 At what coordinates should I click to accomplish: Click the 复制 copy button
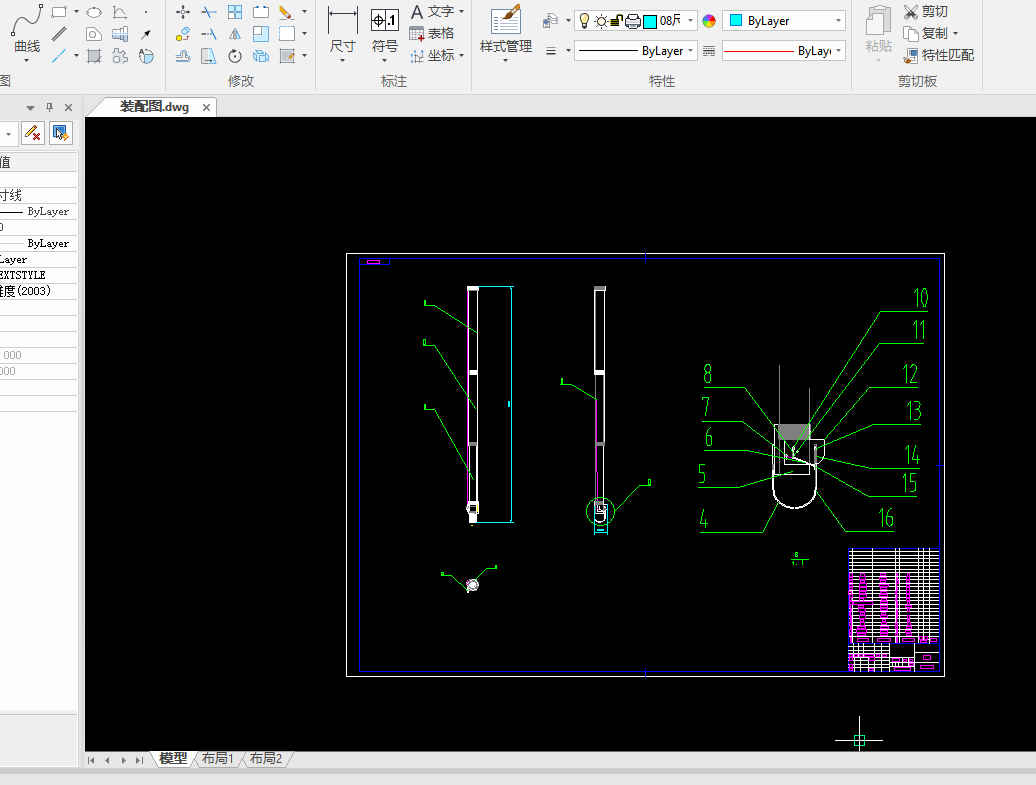coord(926,34)
